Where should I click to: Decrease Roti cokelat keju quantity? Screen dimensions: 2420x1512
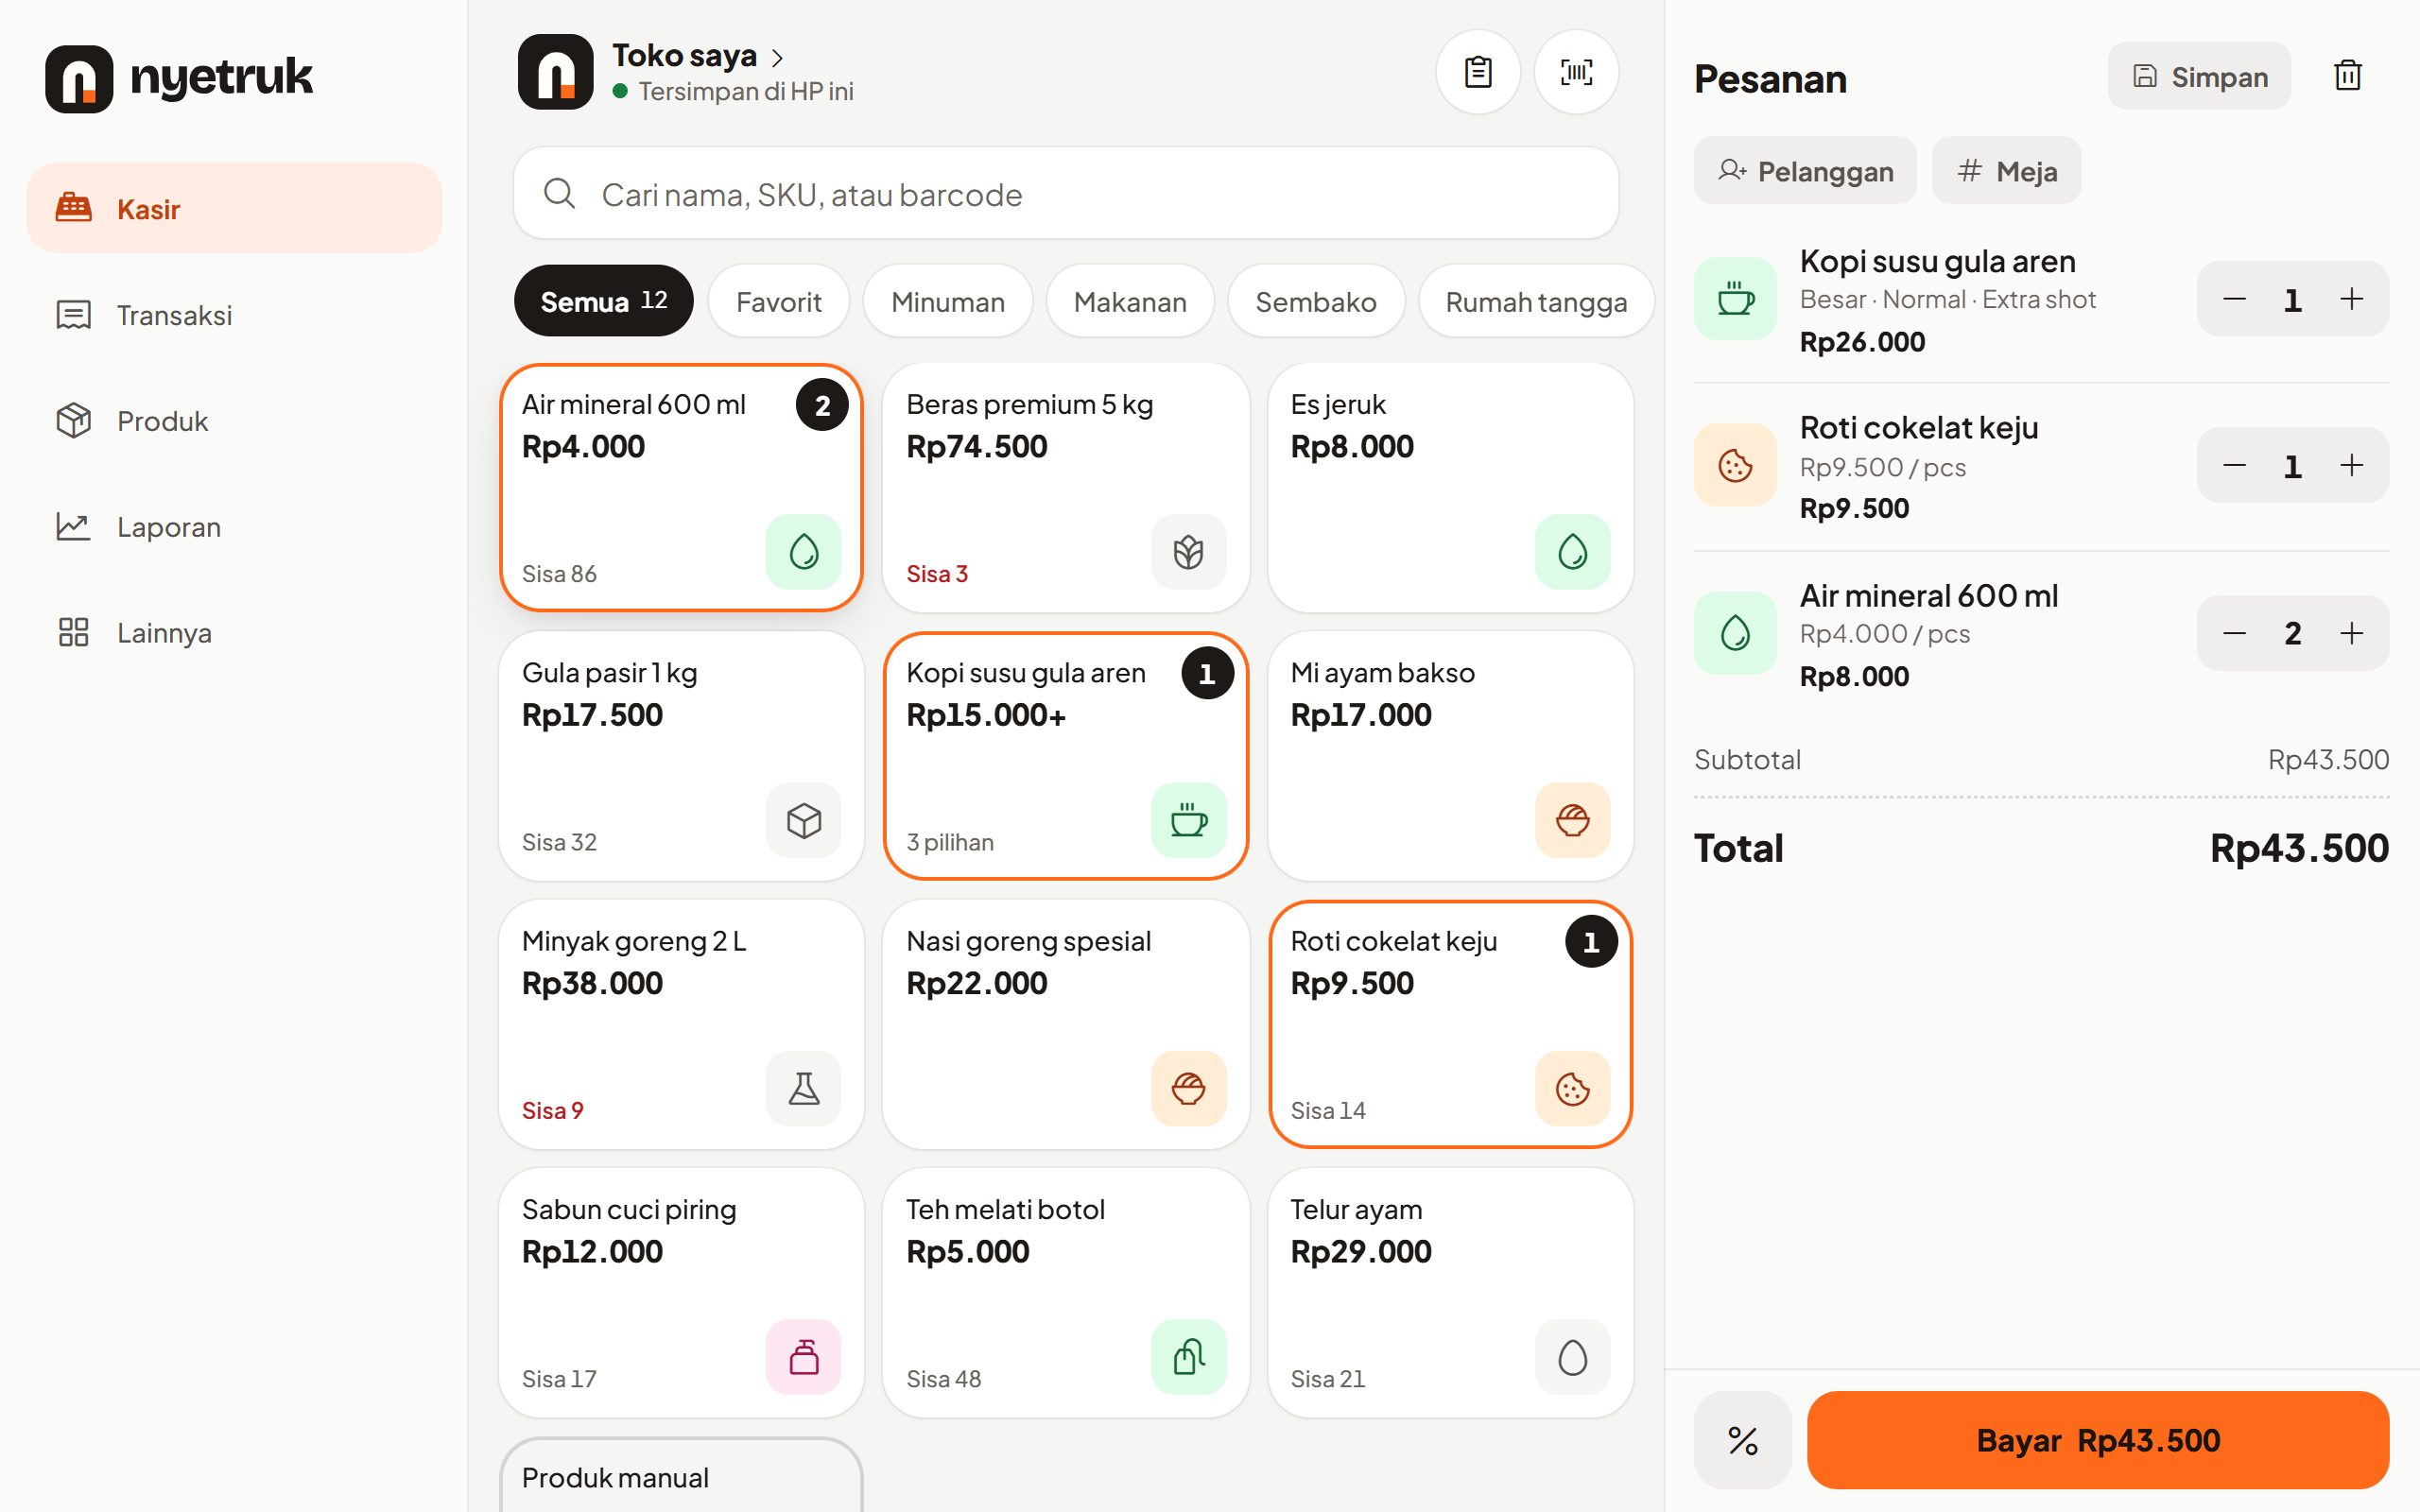[x=2234, y=465]
